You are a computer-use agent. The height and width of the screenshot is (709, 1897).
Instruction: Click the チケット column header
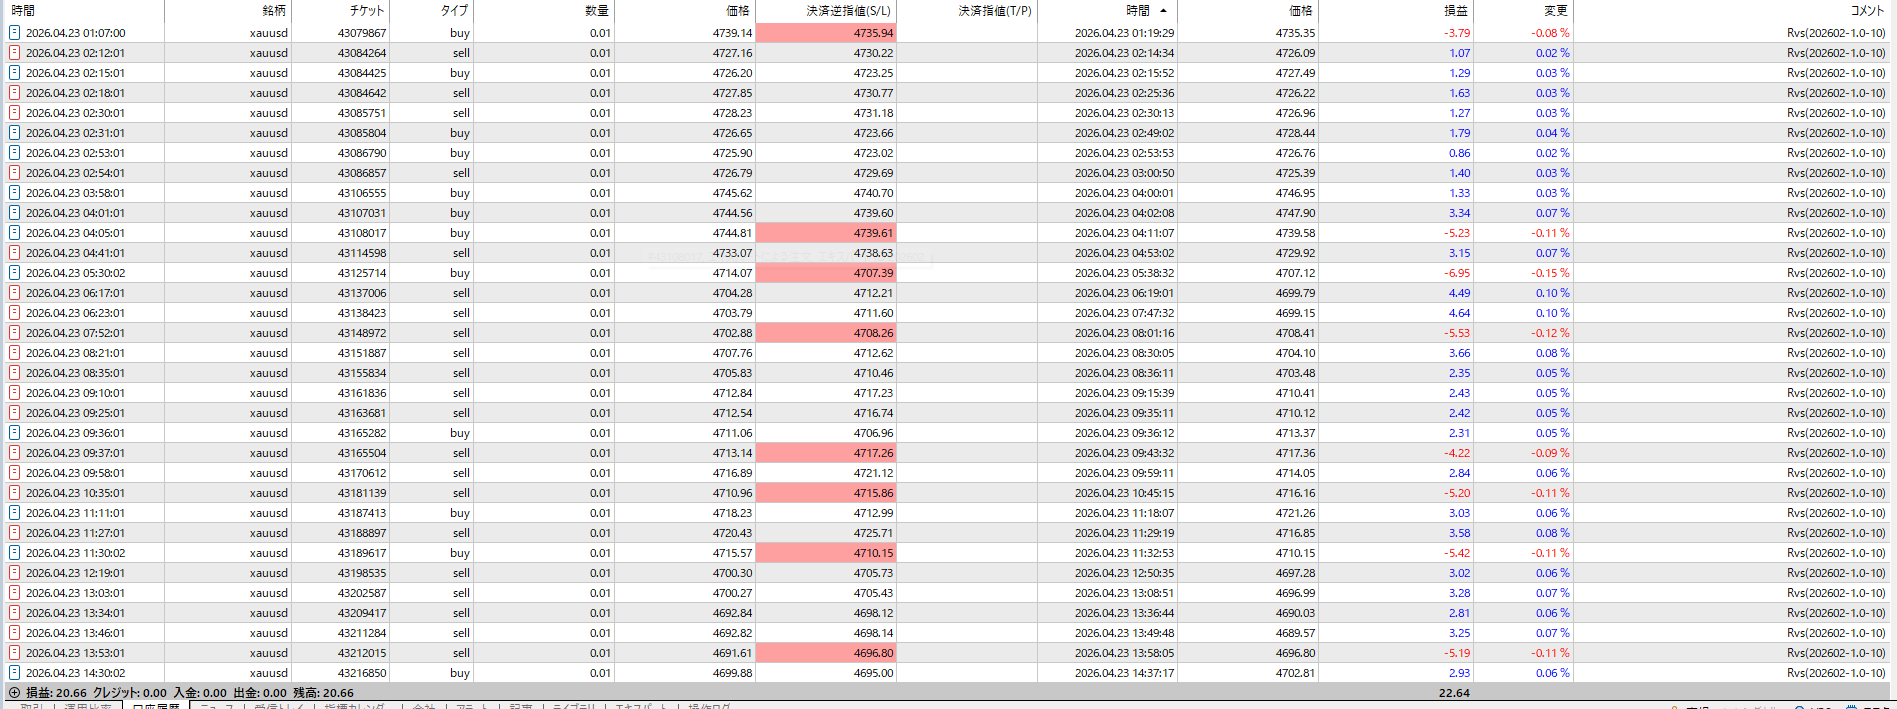366,11
